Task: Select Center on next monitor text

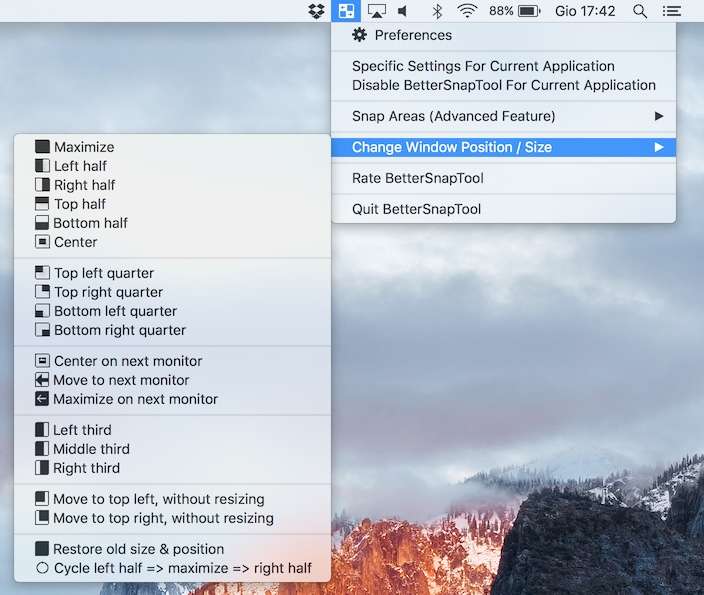Action: point(128,361)
